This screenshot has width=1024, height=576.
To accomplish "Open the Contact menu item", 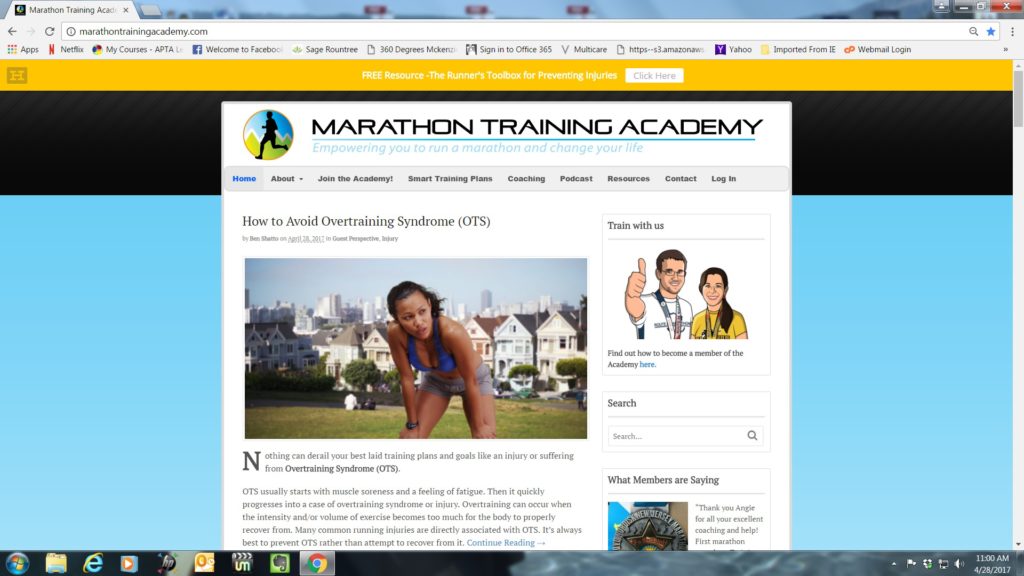I will tap(680, 178).
